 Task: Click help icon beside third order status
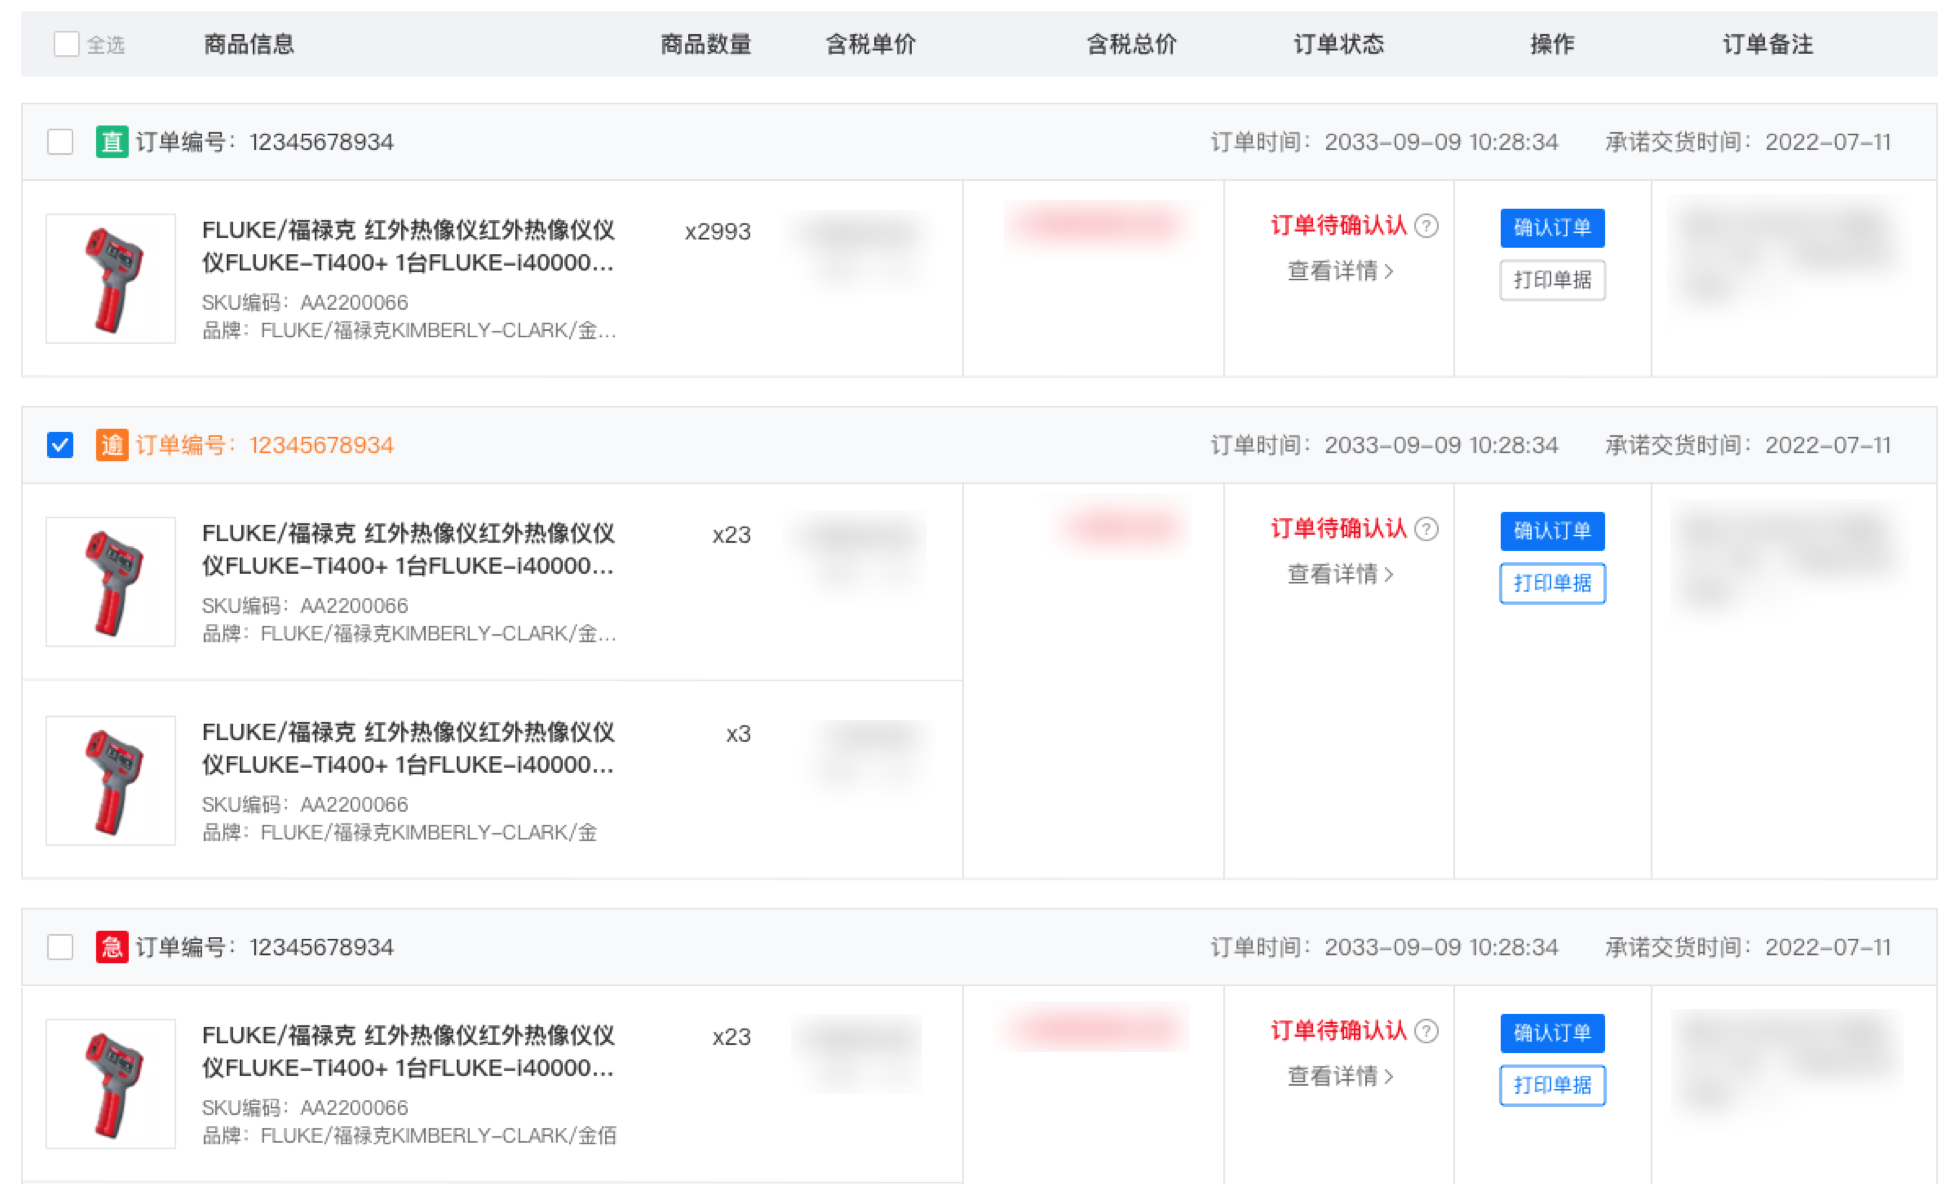click(1427, 1031)
